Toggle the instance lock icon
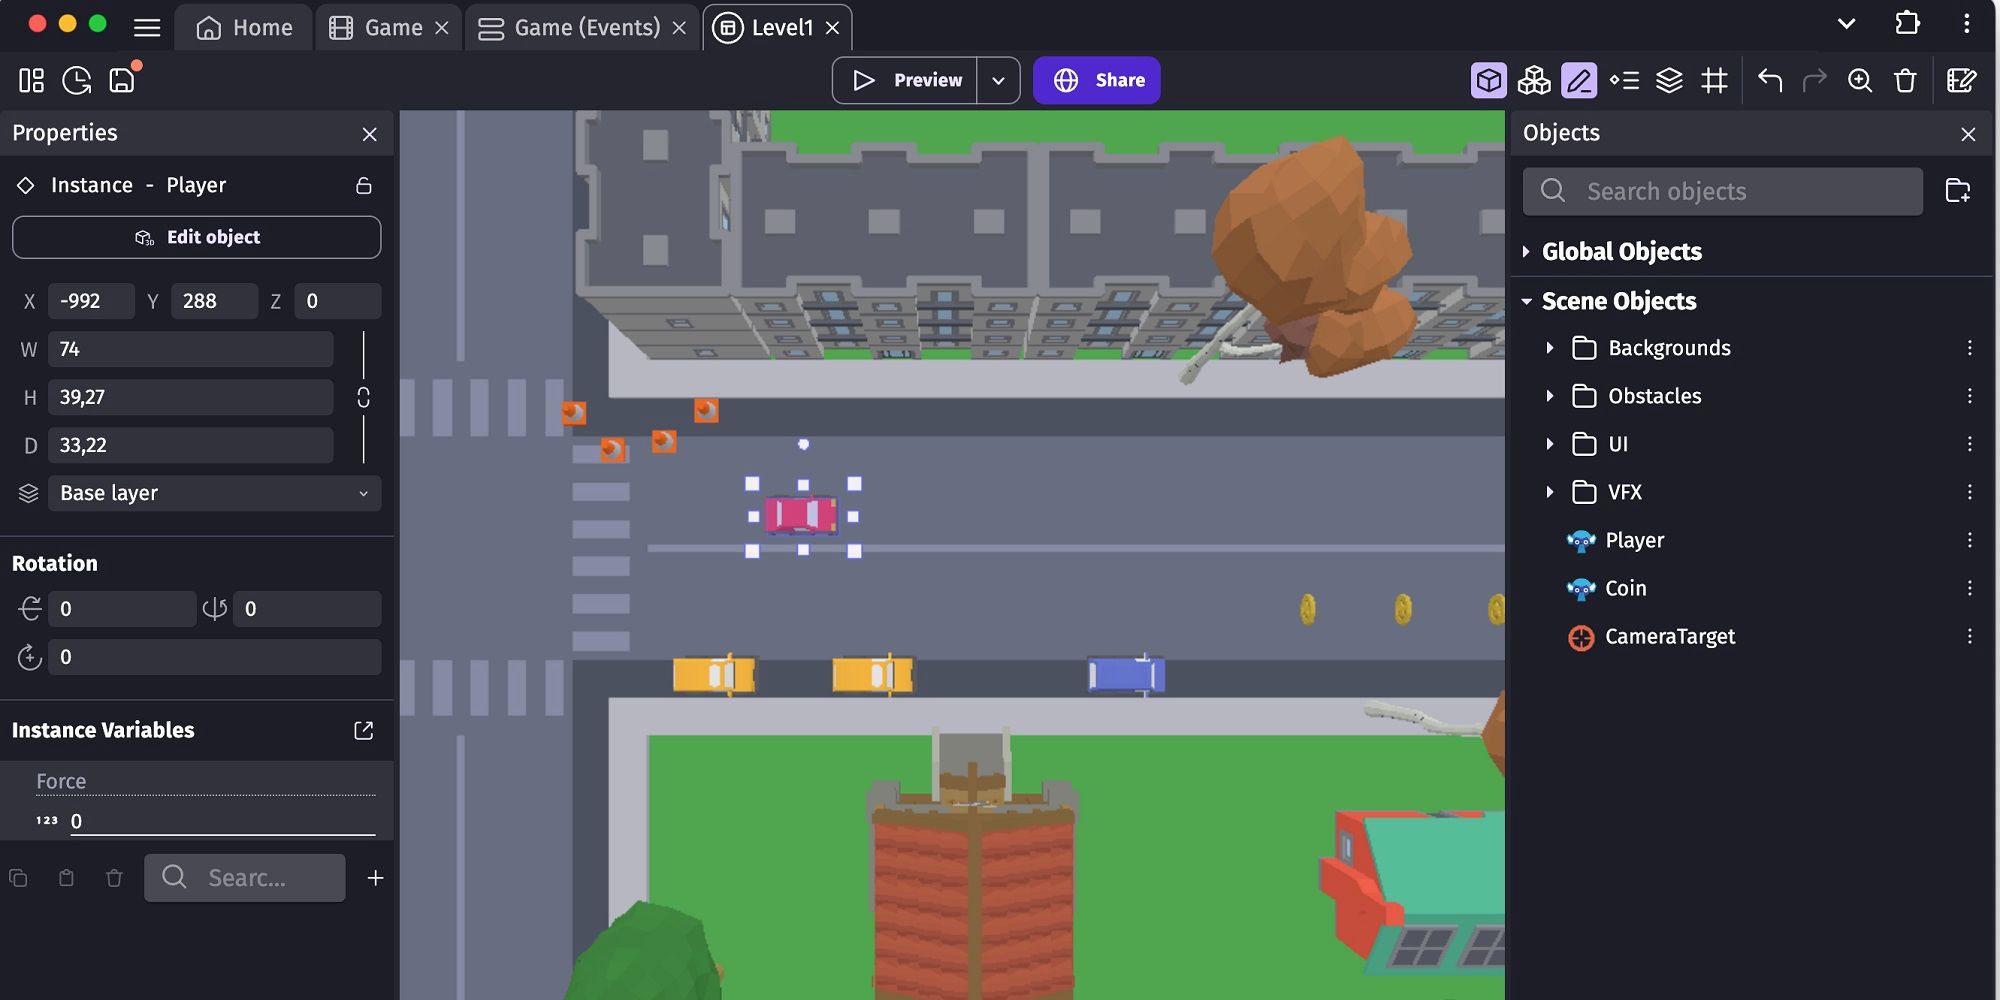 [x=364, y=185]
